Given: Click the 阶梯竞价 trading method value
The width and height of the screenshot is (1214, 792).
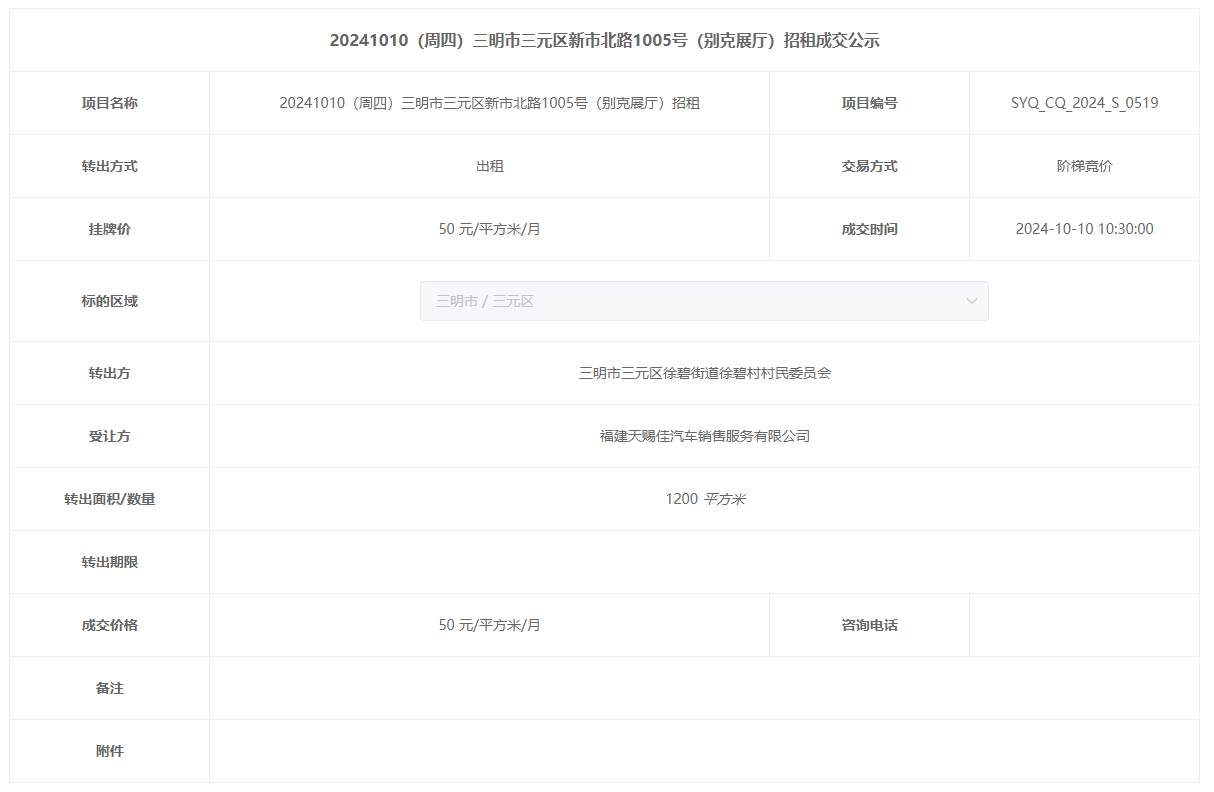Looking at the screenshot, I should [x=1084, y=166].
